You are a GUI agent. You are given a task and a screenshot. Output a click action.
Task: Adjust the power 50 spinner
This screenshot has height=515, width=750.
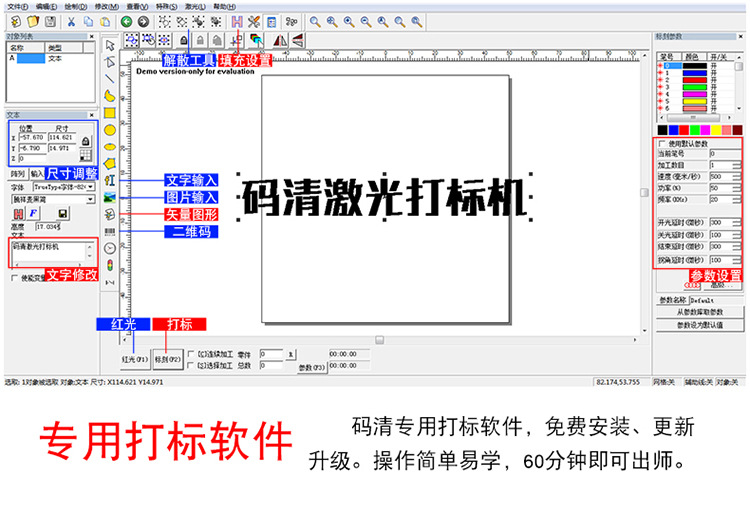coord(737,188)
